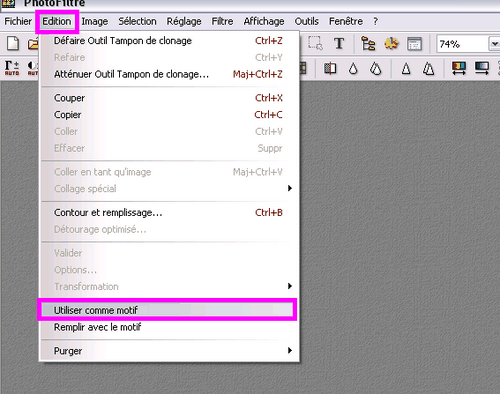500x394 pixels.
Task: Select the Text tool T icon
Action: (339, 43)
